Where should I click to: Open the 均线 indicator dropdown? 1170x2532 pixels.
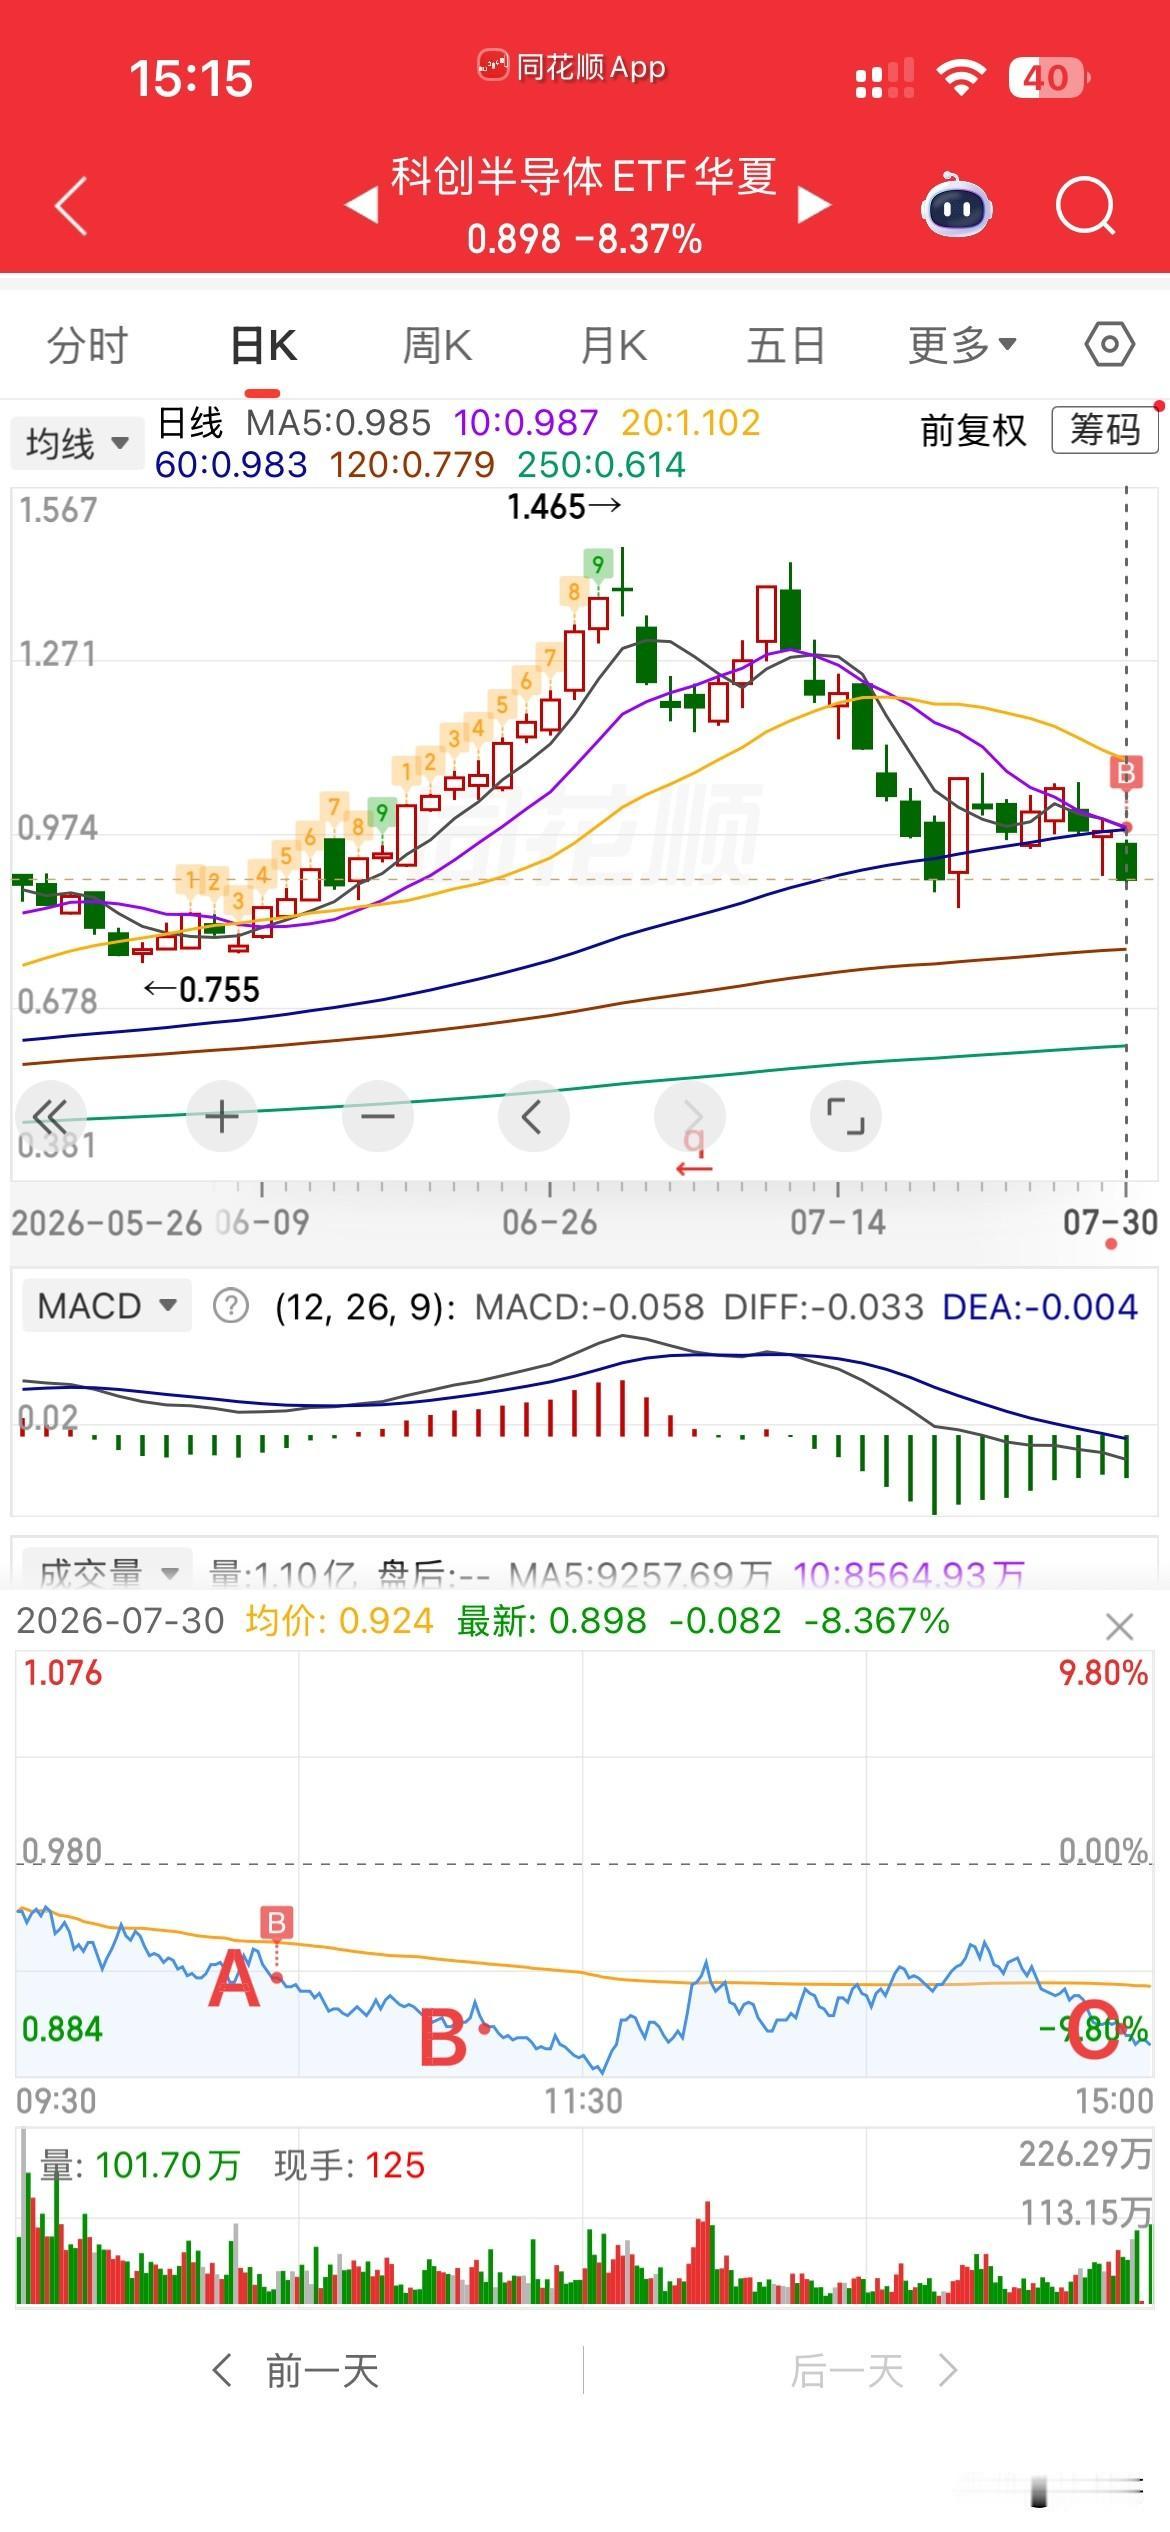(76, 442)
